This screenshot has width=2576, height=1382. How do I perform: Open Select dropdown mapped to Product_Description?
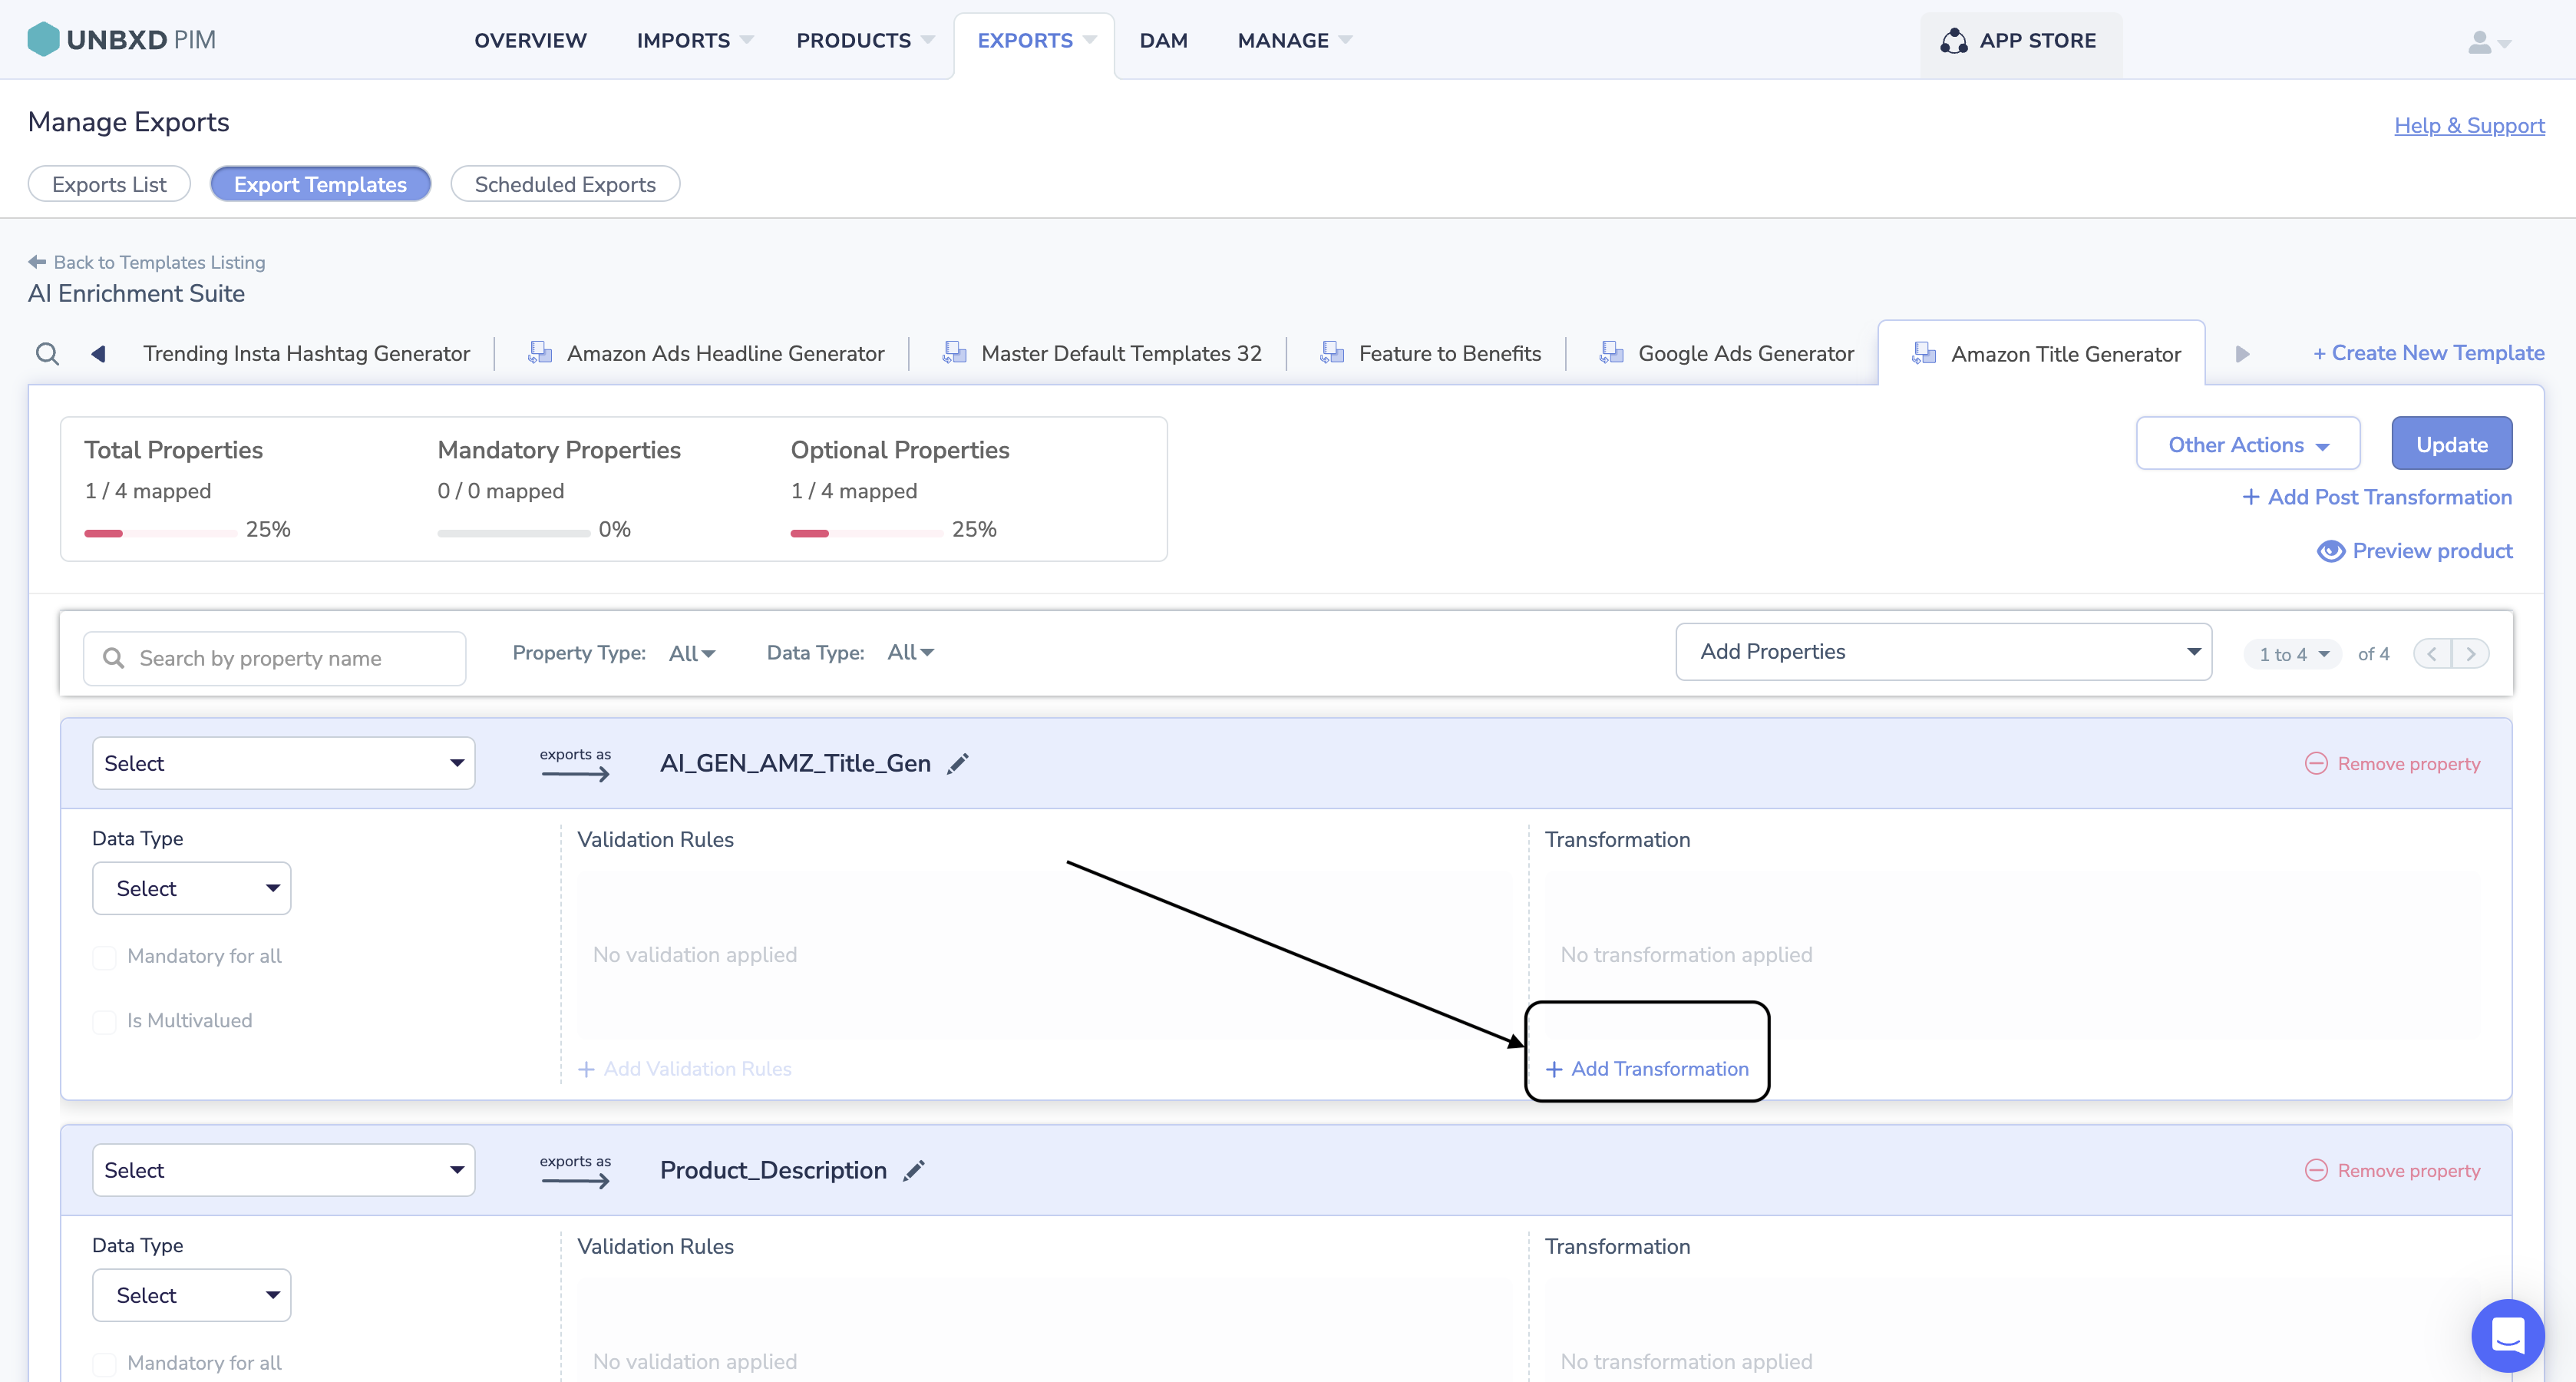coord(284,1170)
